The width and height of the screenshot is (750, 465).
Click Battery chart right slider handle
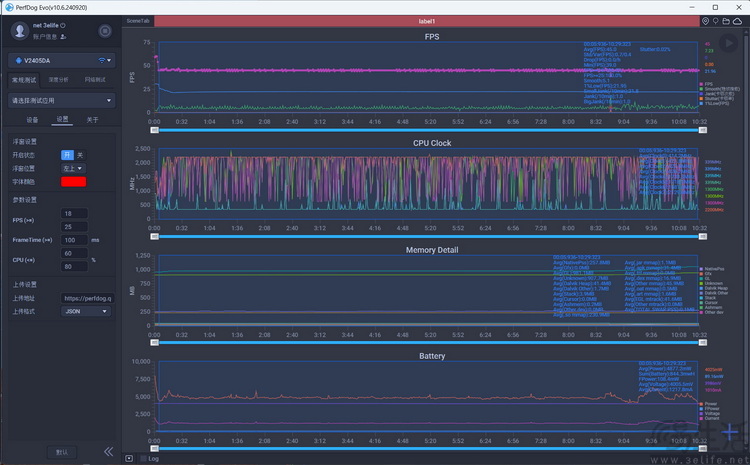click(x=703, y=448)
